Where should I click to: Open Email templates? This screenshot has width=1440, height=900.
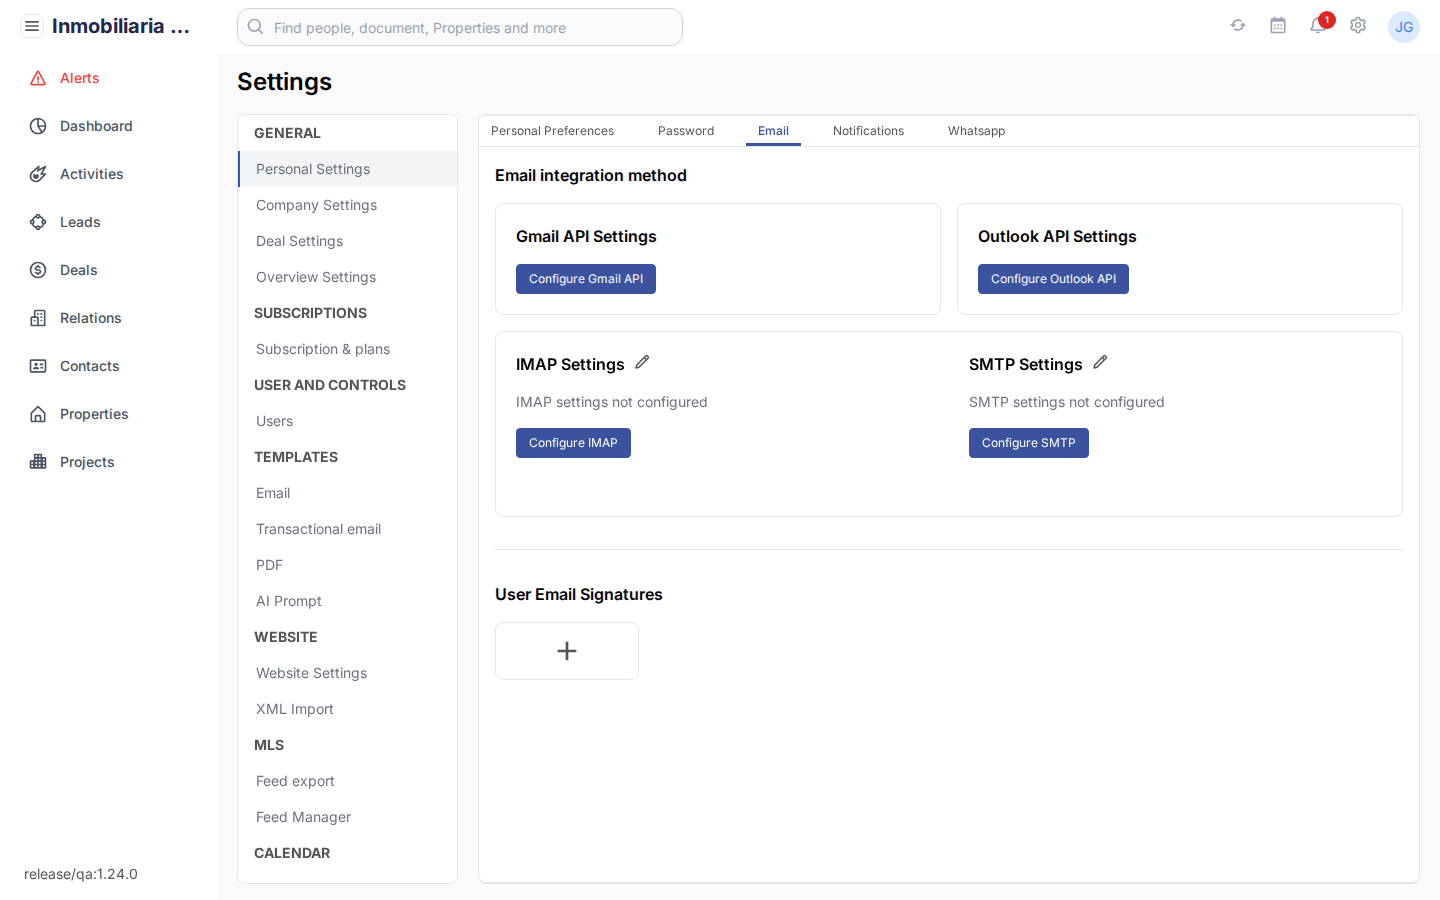(348, 493)
